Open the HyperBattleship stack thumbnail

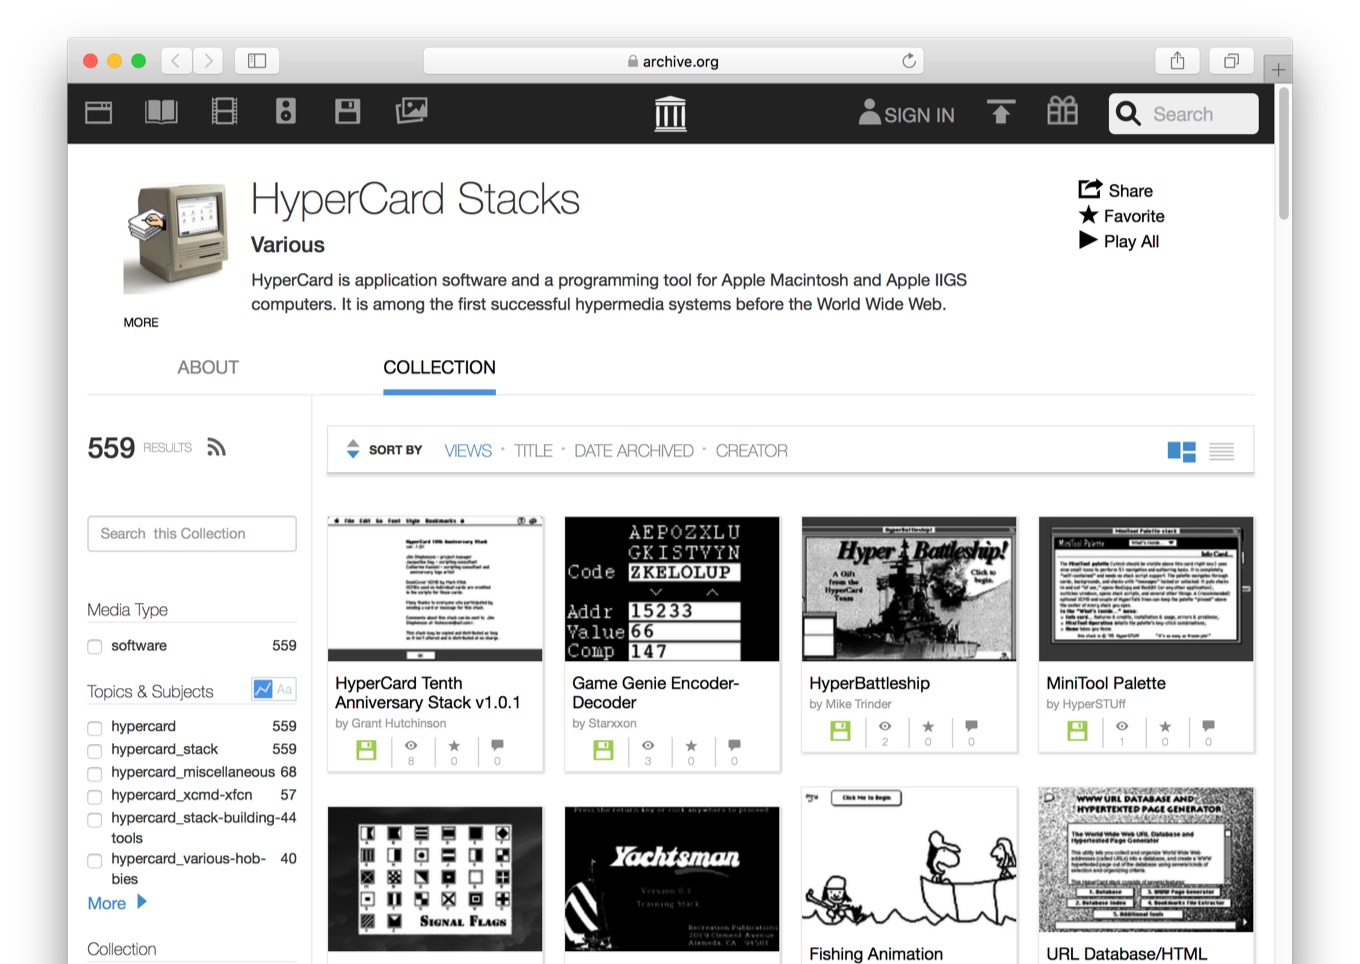[x=908, y=589]
